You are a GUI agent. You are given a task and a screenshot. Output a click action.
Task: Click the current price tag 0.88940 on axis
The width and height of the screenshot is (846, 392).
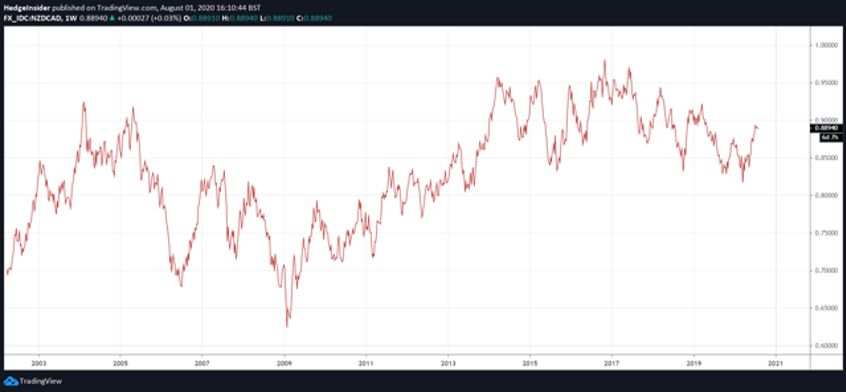(828, 128)
